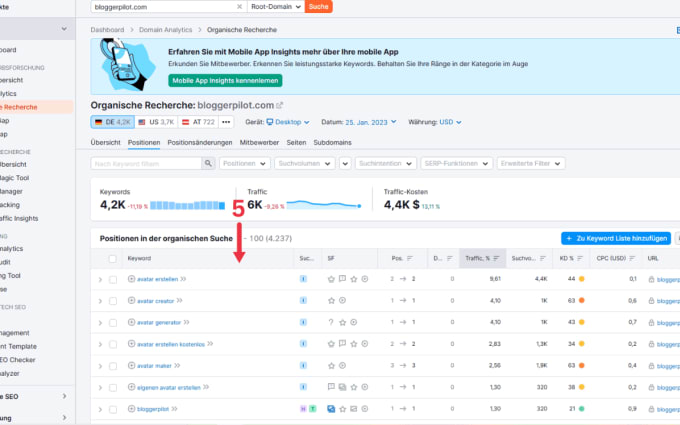Click the intent badge in the 'avatar creator' row

click(303, 301)
